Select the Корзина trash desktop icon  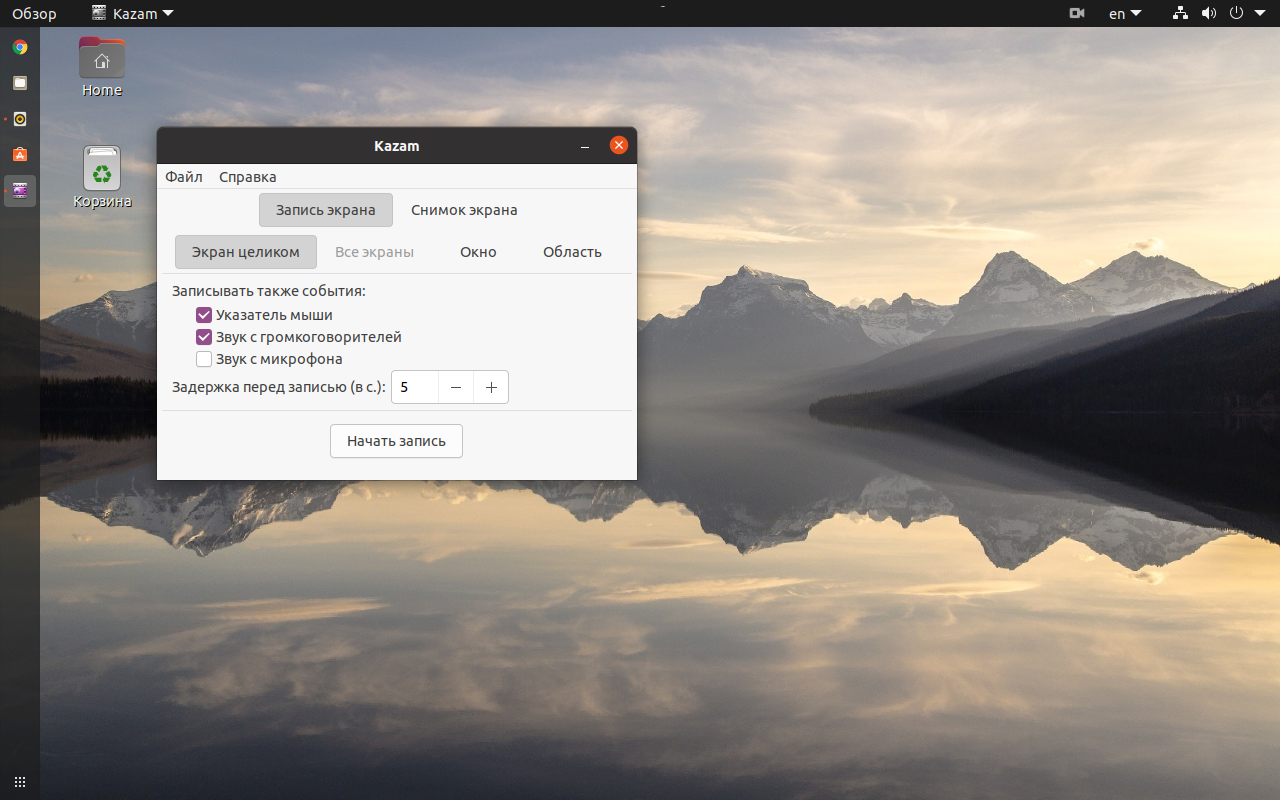[x=102, y=177]
